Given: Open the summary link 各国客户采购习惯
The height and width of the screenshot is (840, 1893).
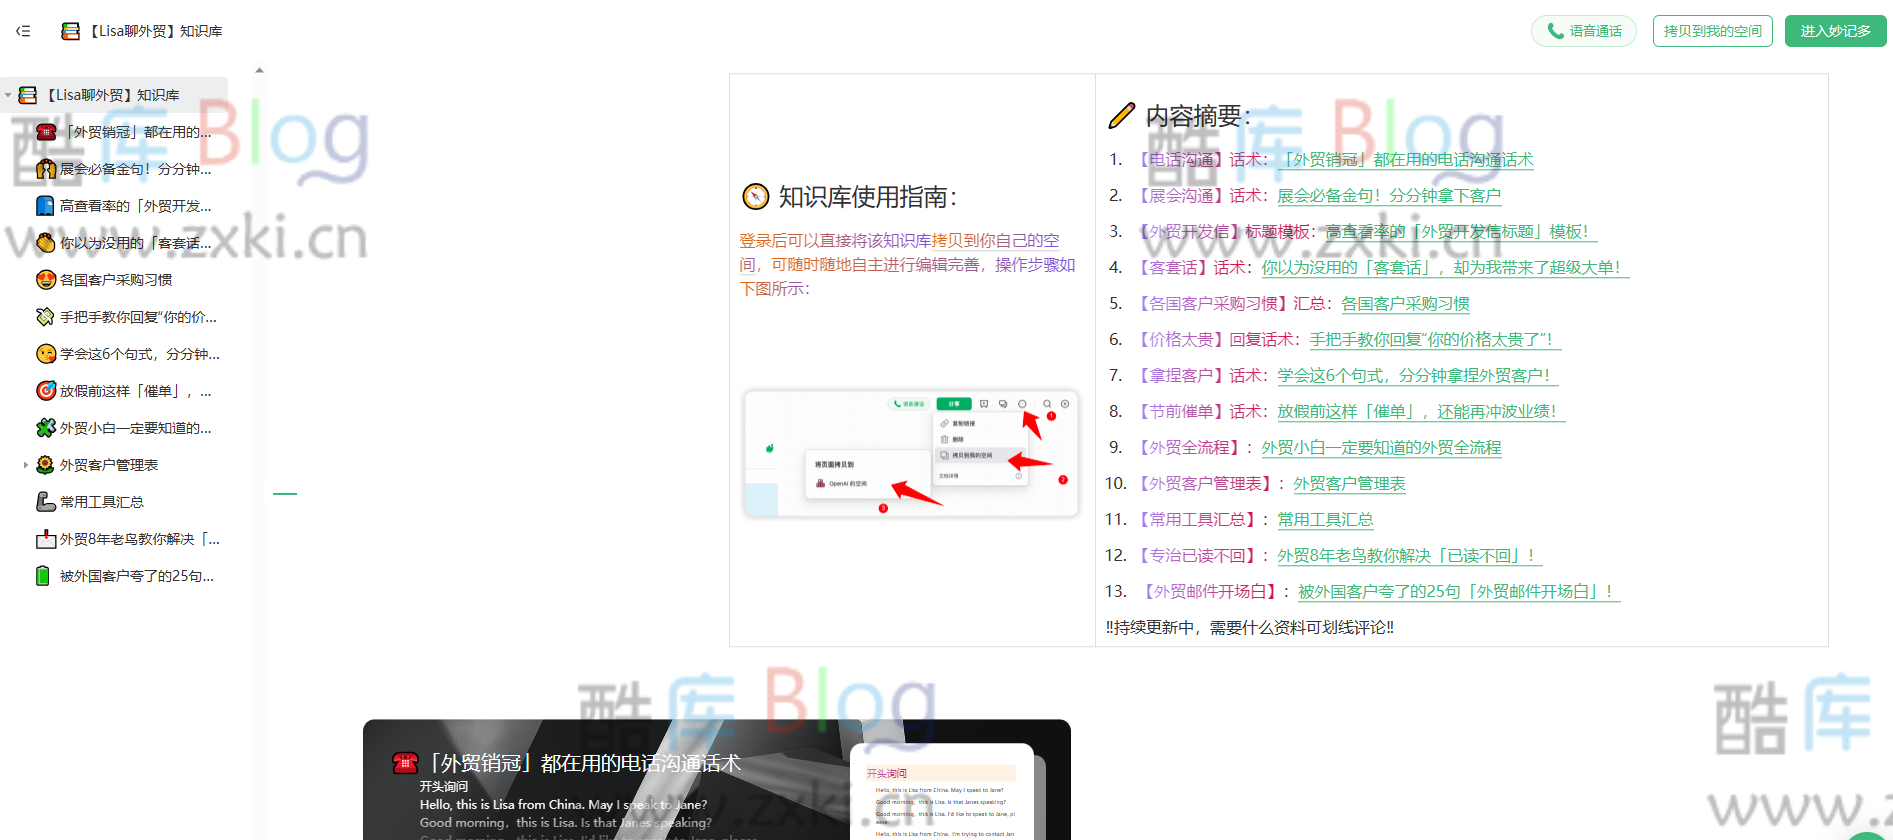Looking at the screenshot, I should (1405, 304).
